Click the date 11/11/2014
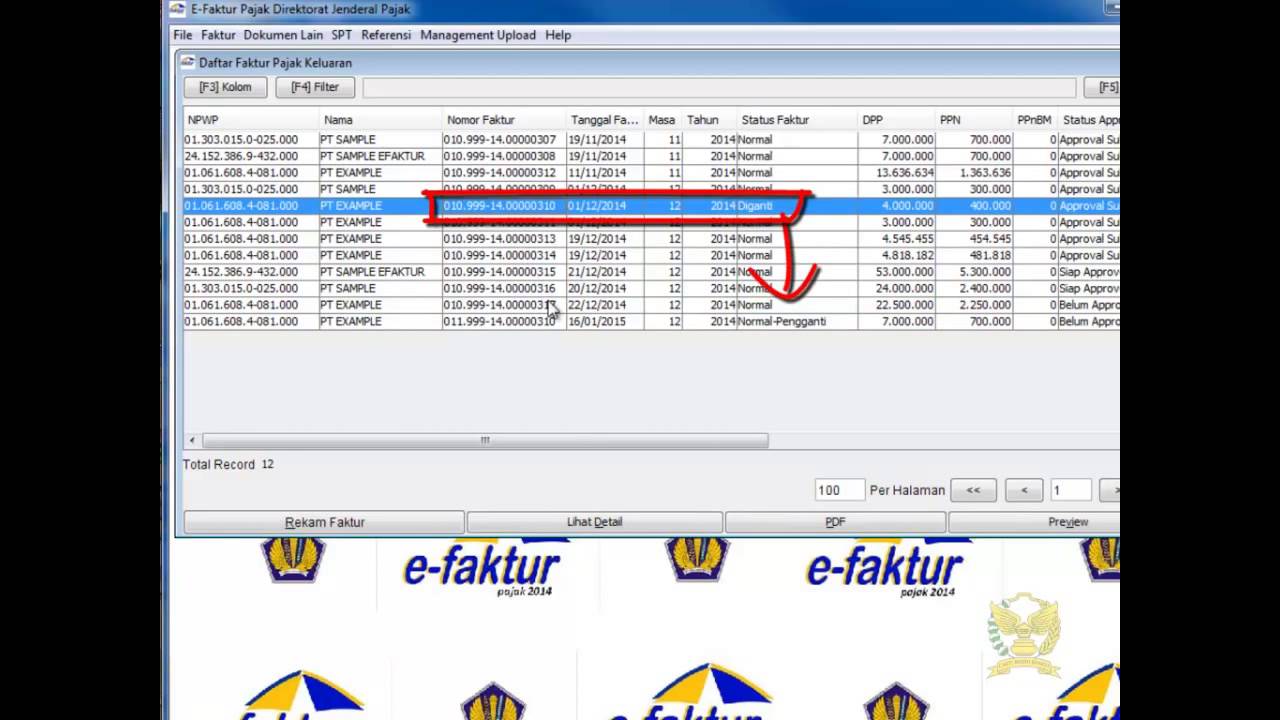Viewport: 1280px width, 720px height. pos(597,173)
